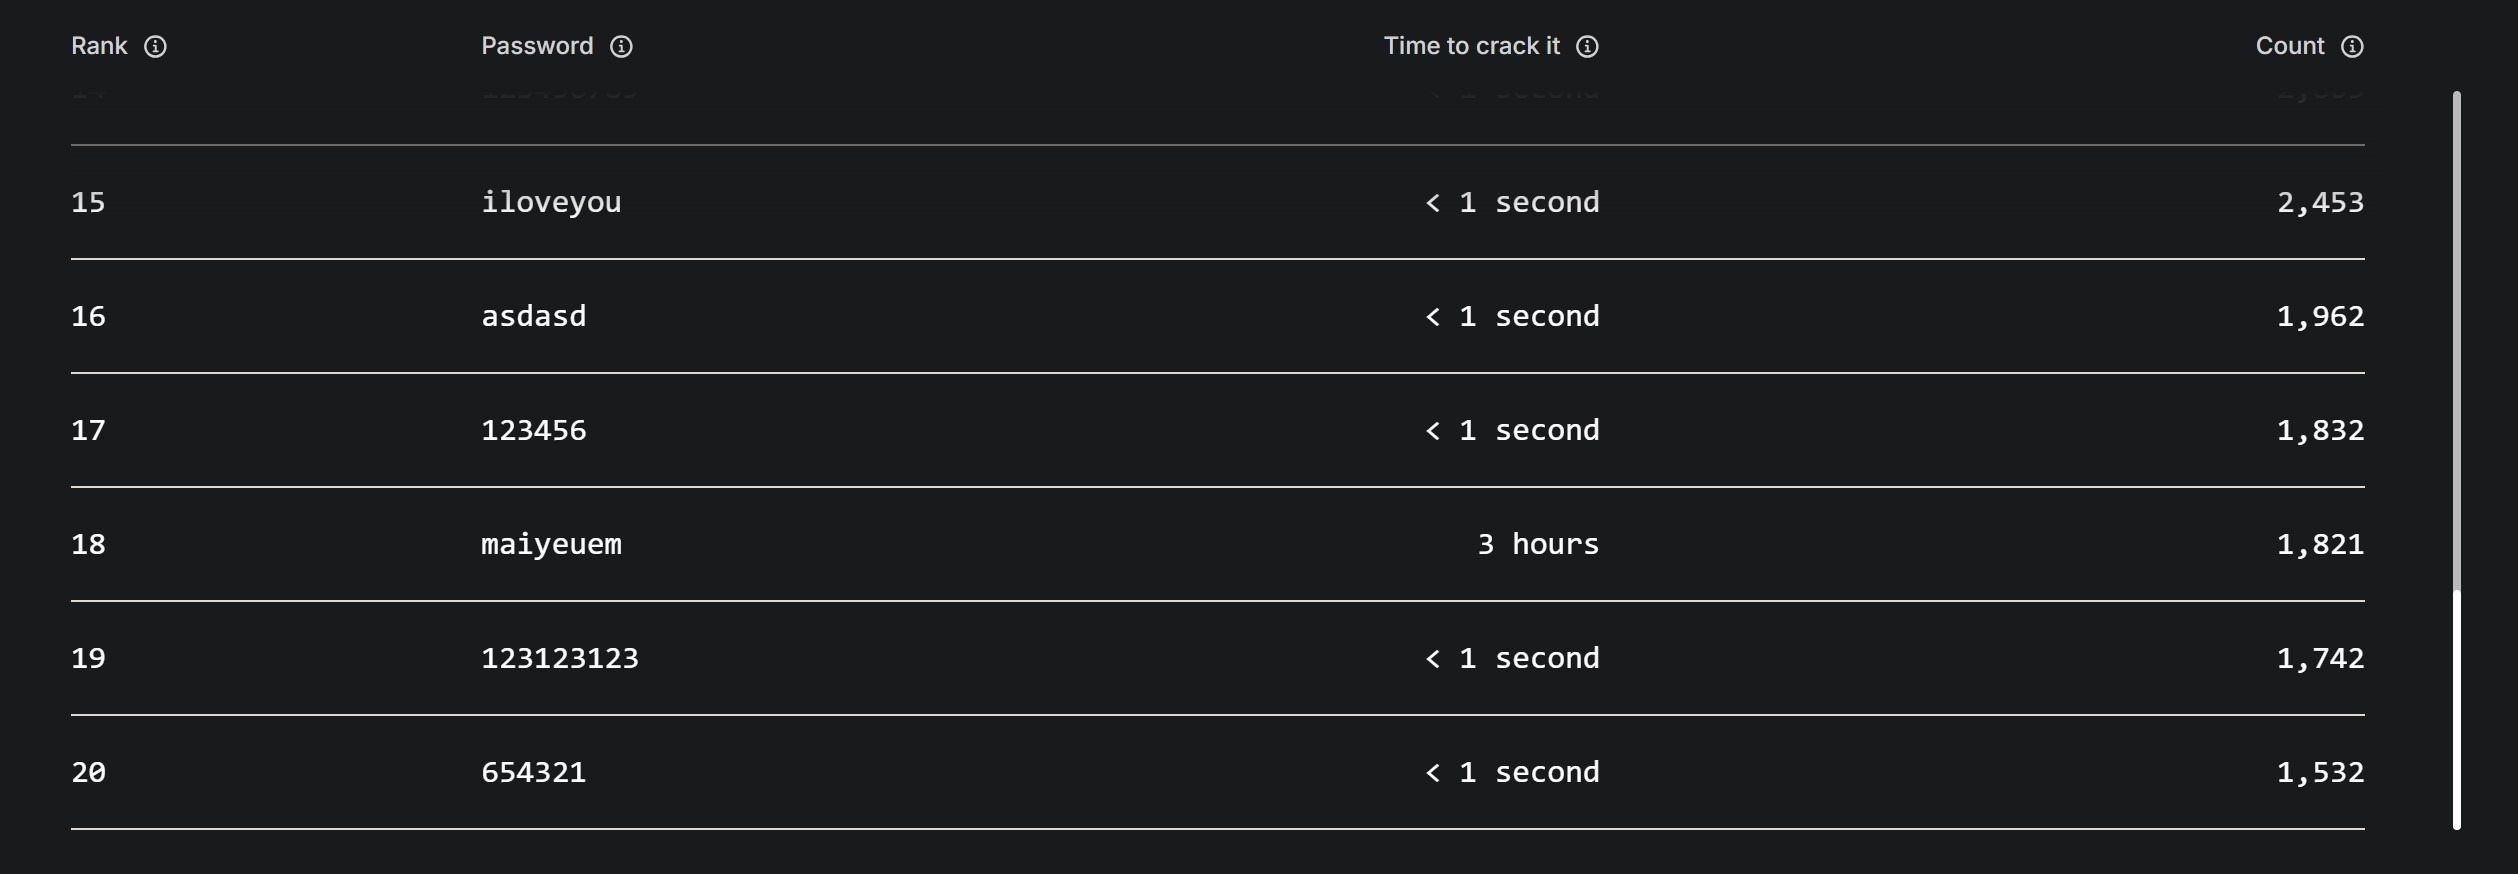
Task: Click the 1,962 count value
Action: [x=2320, y=317]
